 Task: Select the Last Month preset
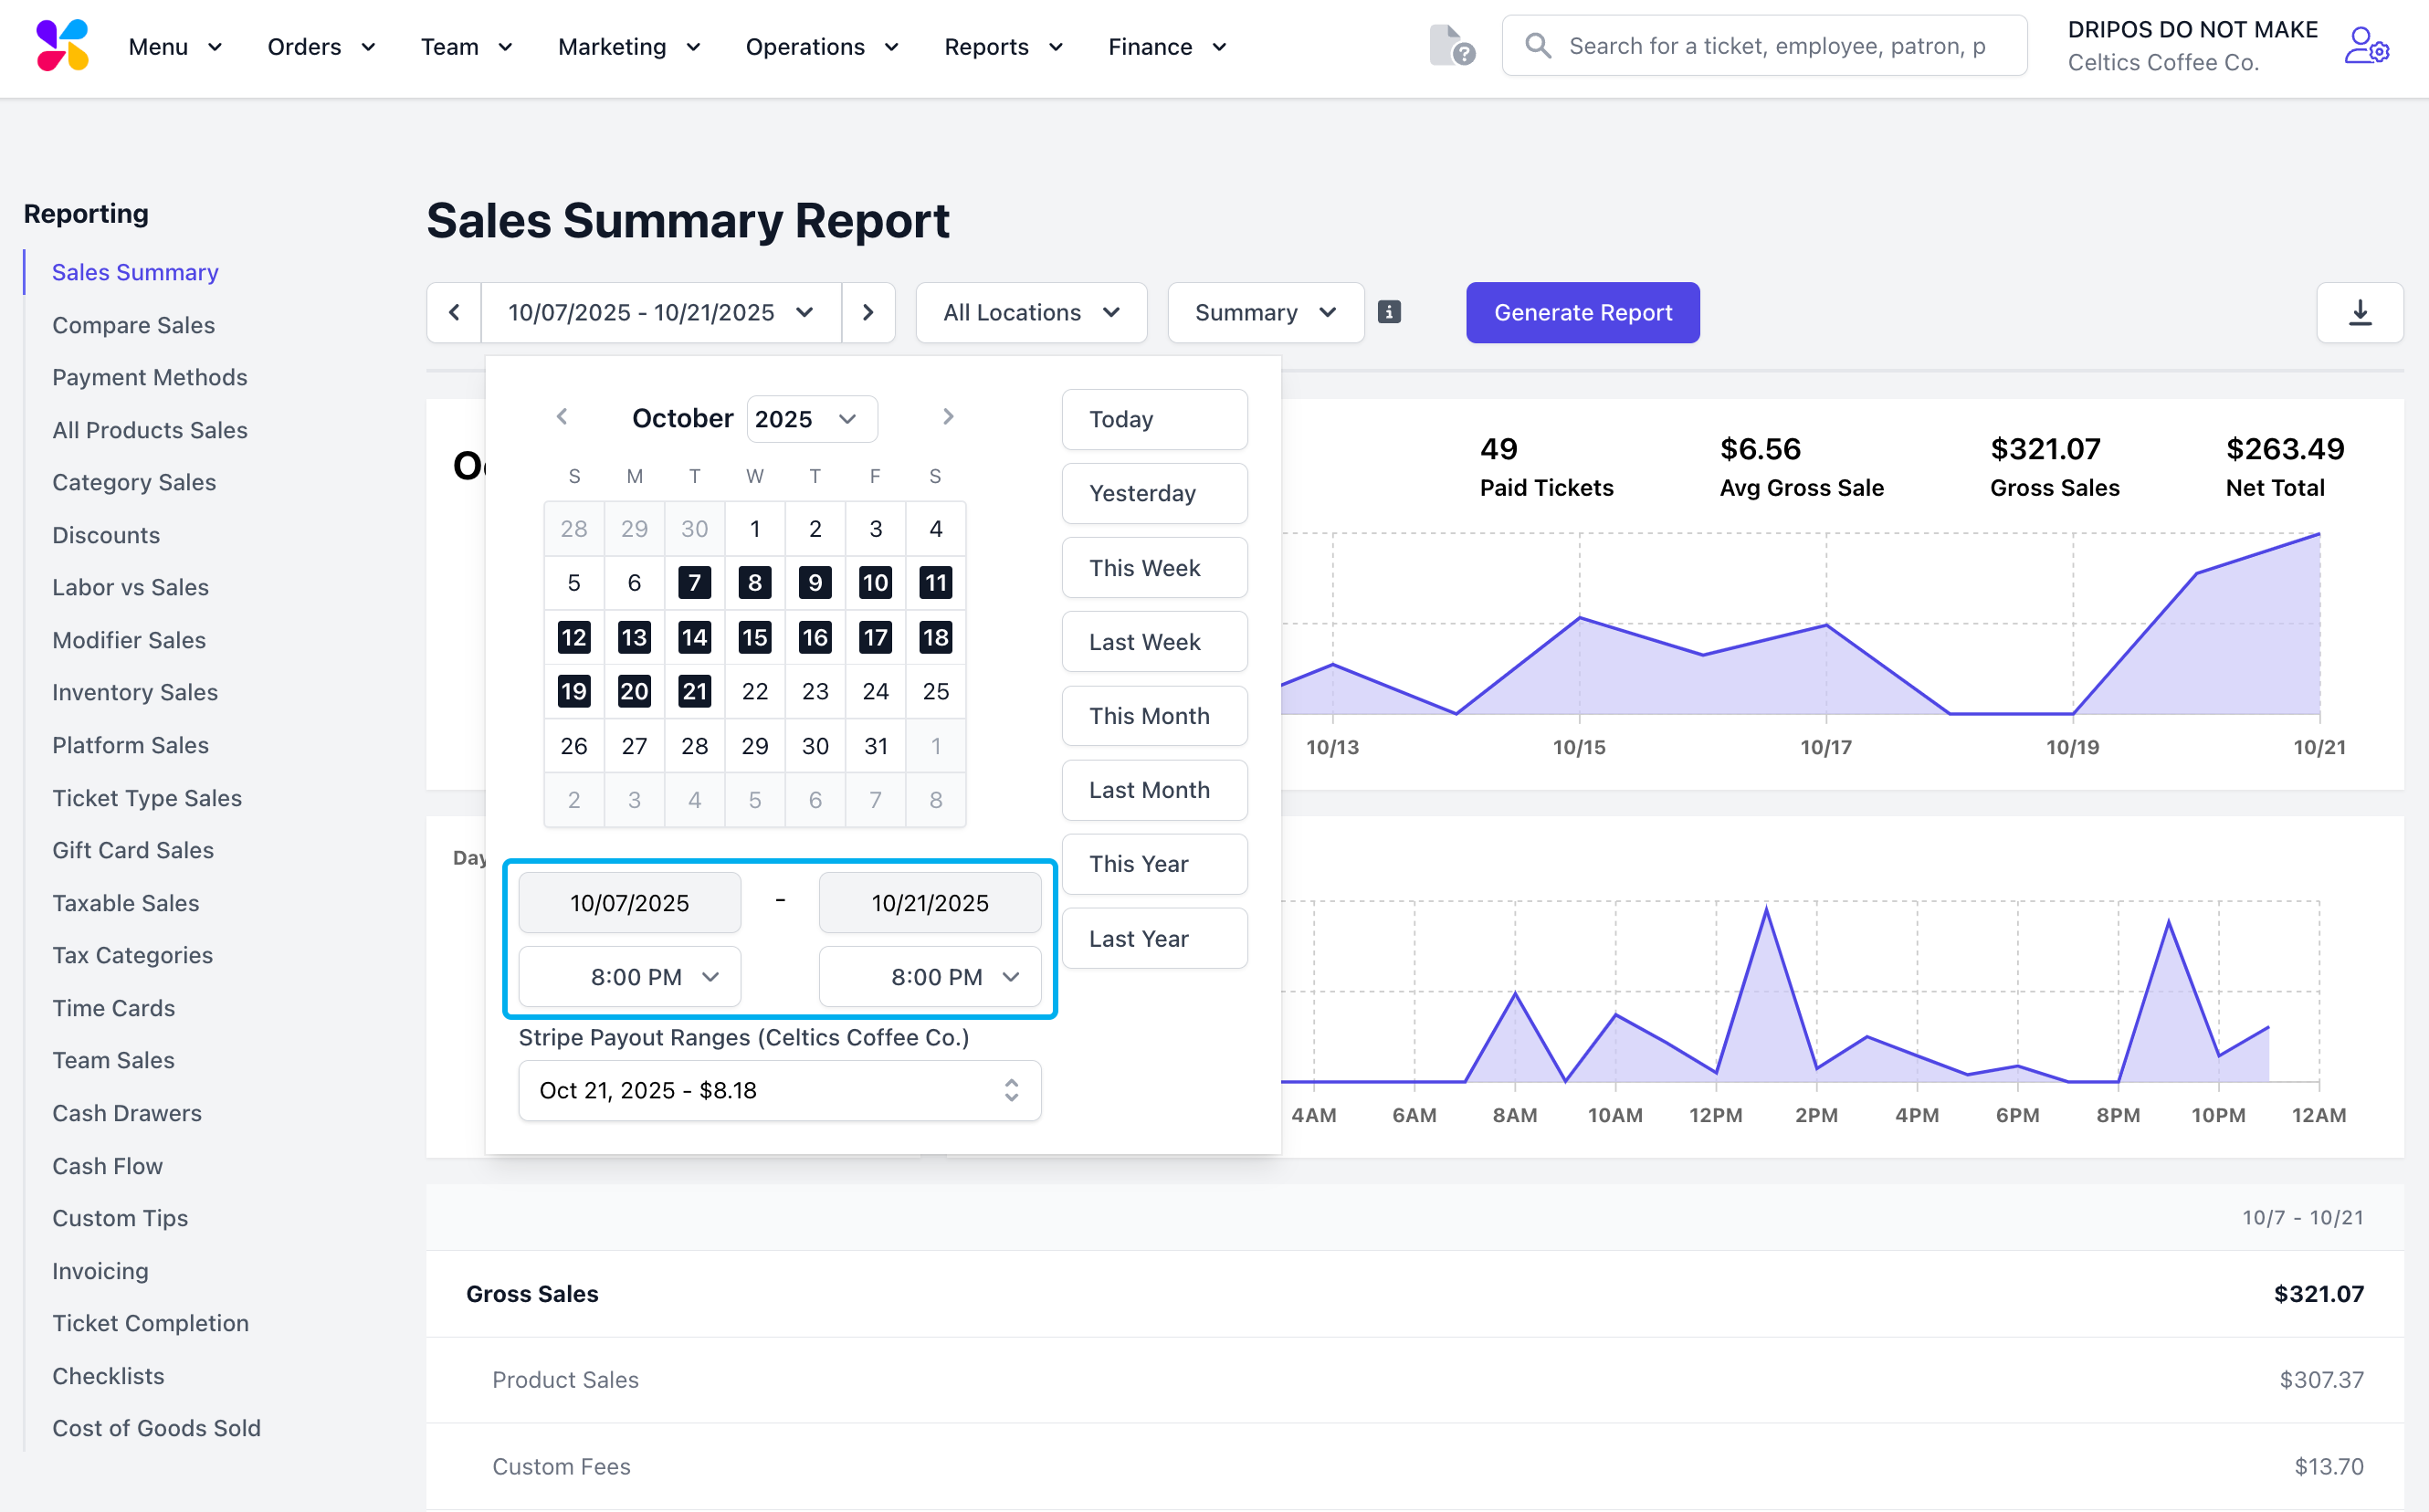(x=1153, y=790)
